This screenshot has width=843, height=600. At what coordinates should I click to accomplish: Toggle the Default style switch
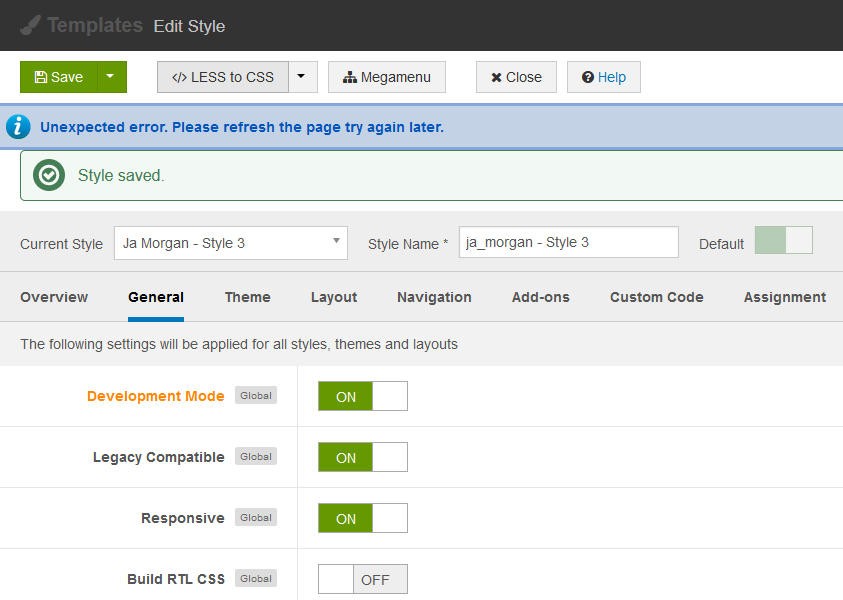[x=783, y=240]
